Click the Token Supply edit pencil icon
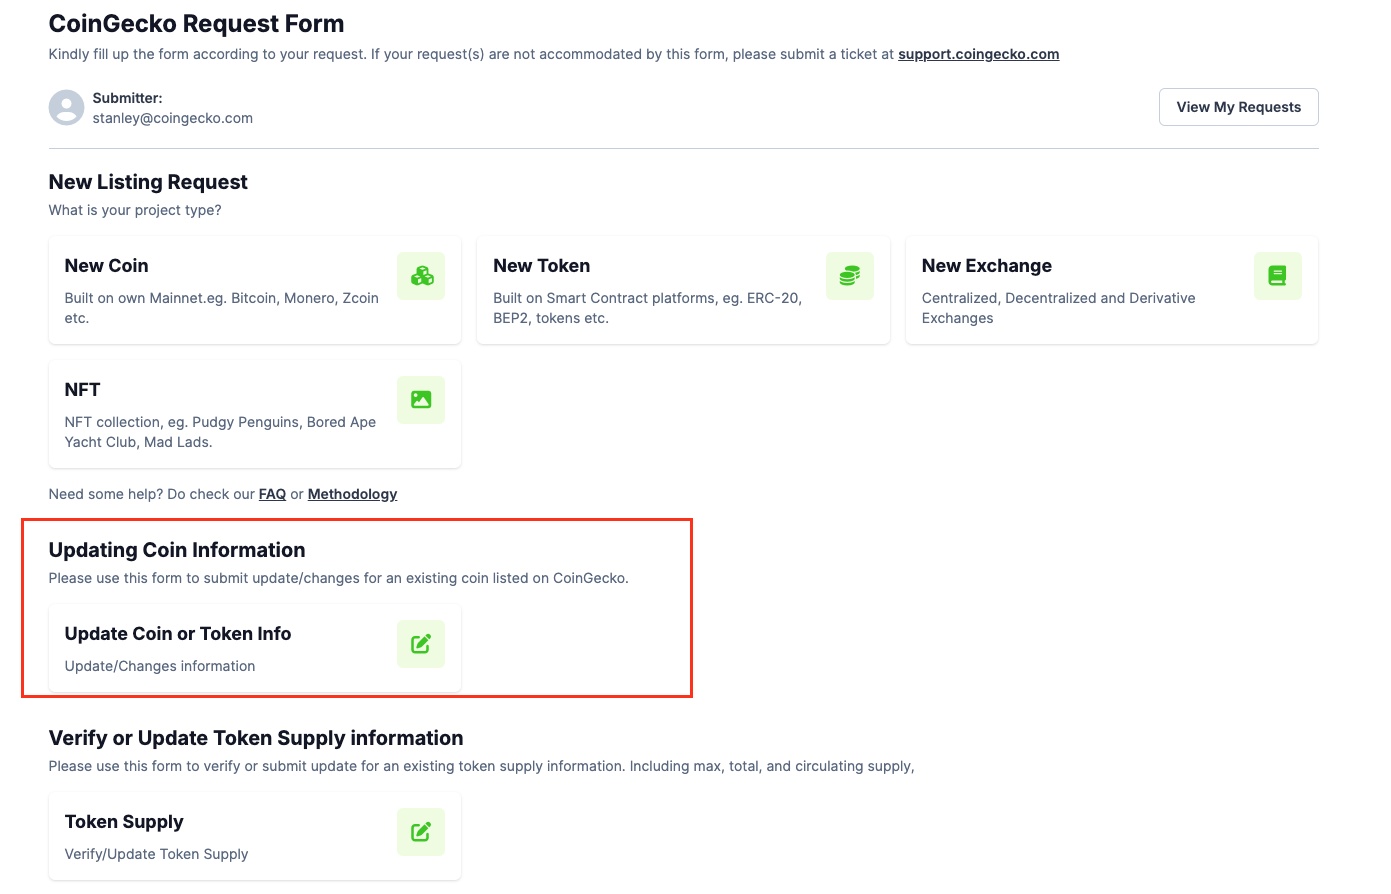 click(x=421, y=832)
